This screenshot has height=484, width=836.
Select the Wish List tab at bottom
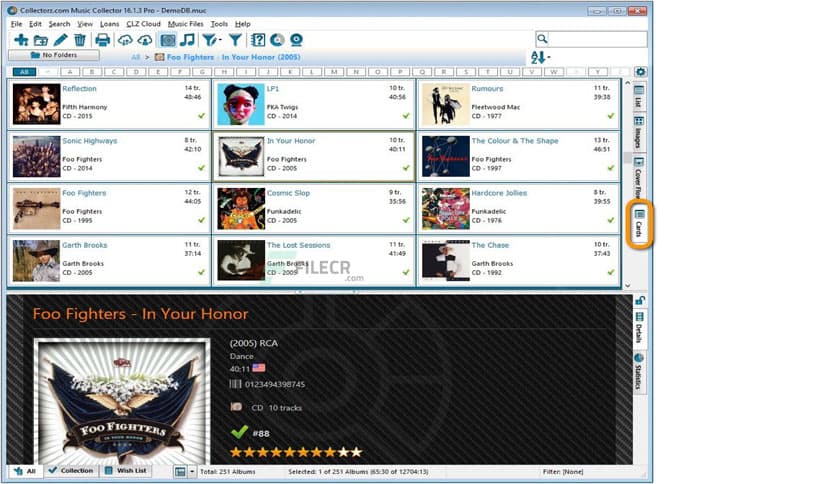point(126,471)
